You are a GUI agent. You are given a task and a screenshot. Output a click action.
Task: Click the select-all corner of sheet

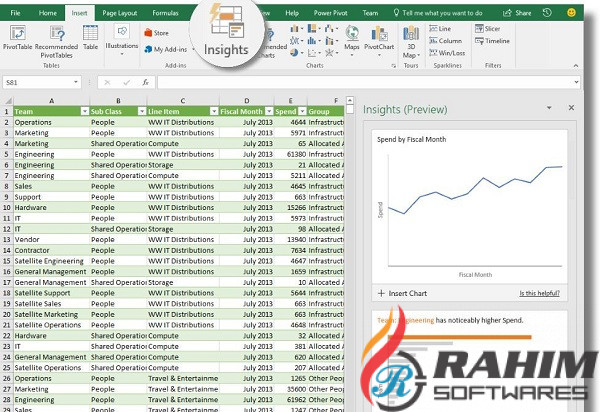pyautogui.click(x=8, y=101)
